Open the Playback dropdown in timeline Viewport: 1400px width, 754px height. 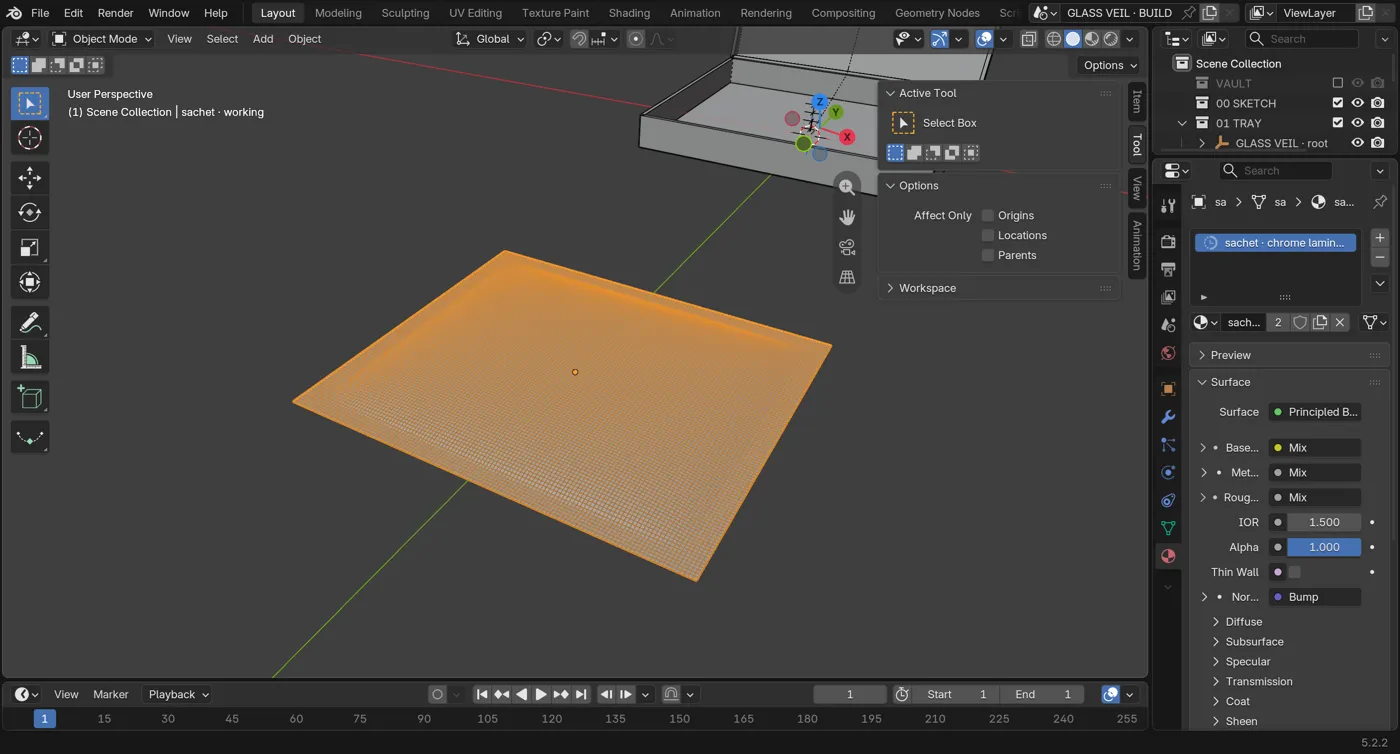(x=178, y=694)
